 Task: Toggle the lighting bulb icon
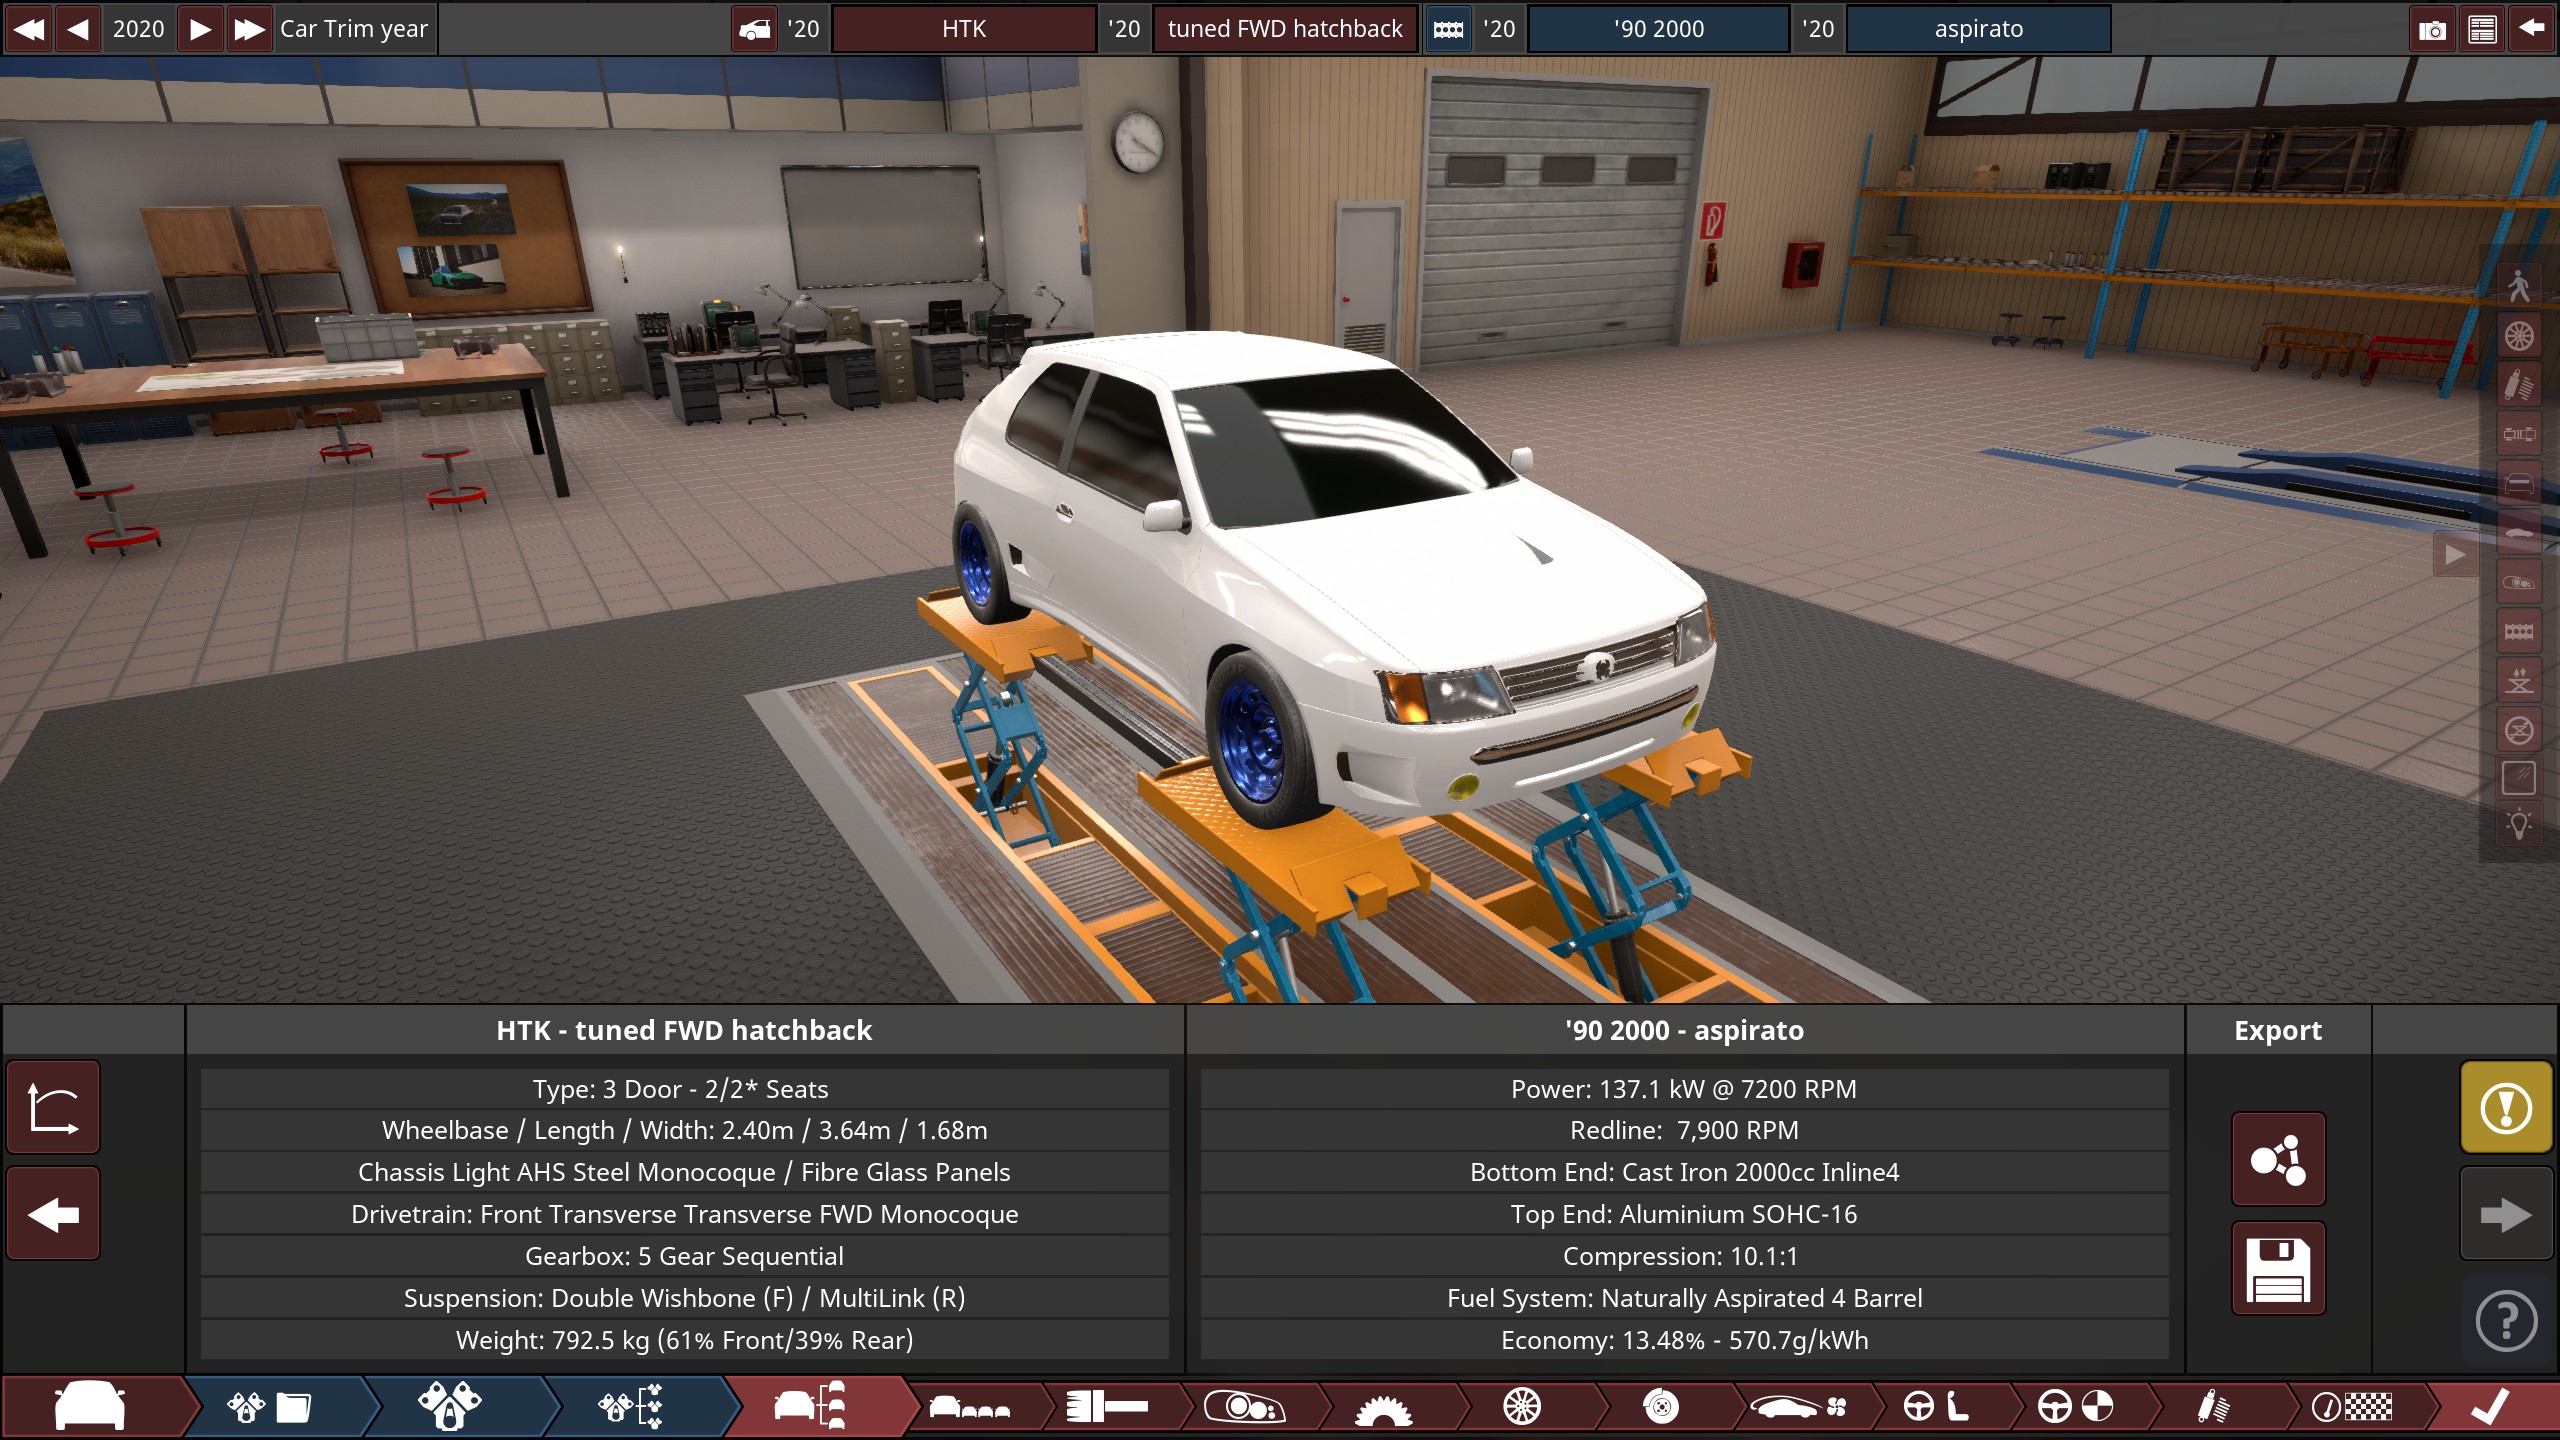pyautogui.click(x=2519, y=826)
